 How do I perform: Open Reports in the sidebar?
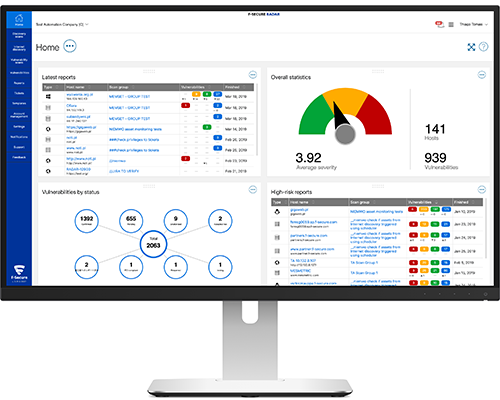point(19,83)
